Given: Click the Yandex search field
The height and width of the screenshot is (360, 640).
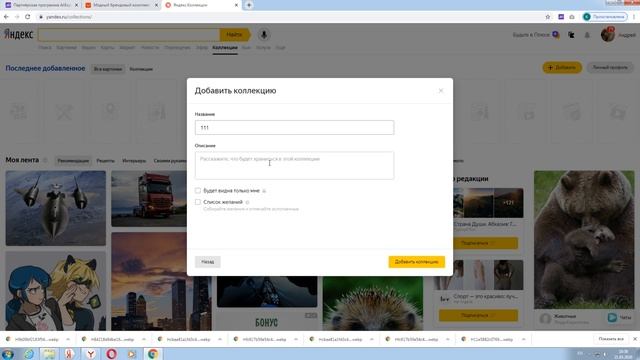Looking at the screenshot, I should [x=129, y=35].
